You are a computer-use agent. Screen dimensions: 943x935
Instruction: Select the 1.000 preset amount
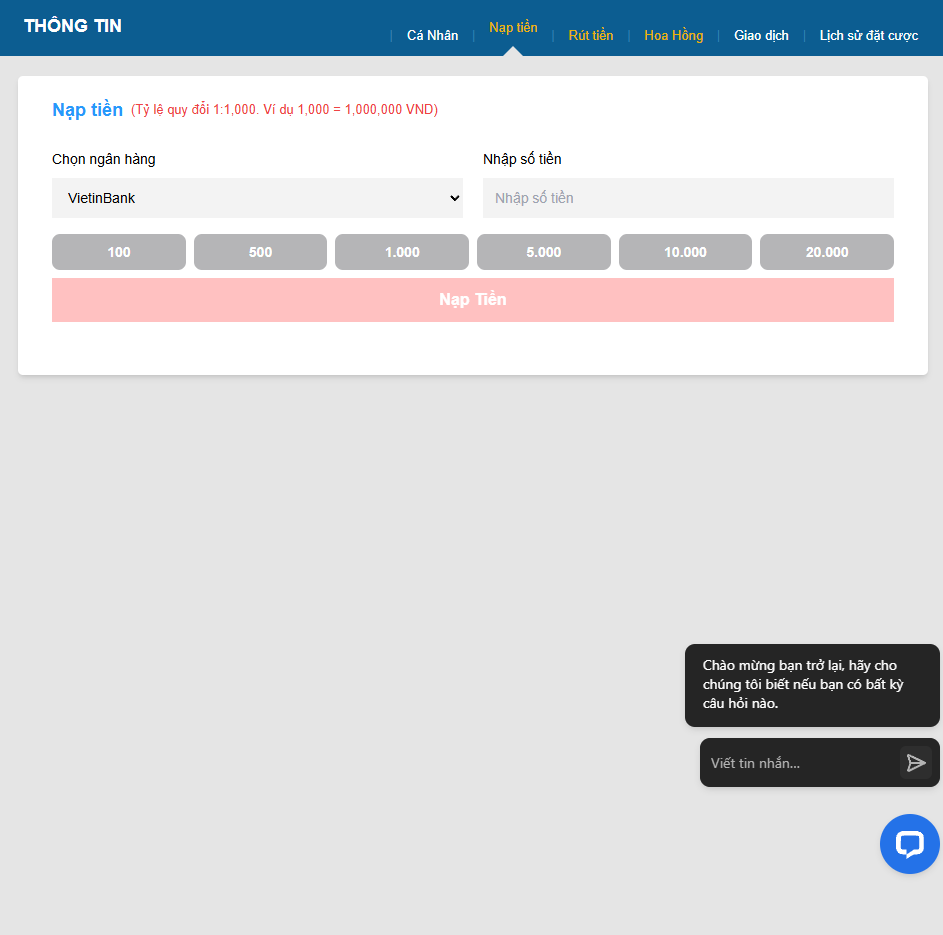pyautogui.click(x=402, y=252)
